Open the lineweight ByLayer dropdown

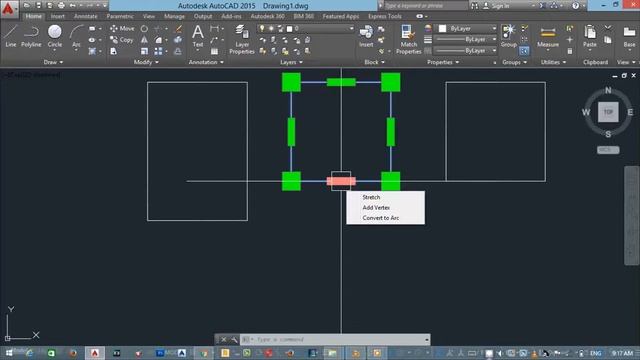tap(465, 40)
